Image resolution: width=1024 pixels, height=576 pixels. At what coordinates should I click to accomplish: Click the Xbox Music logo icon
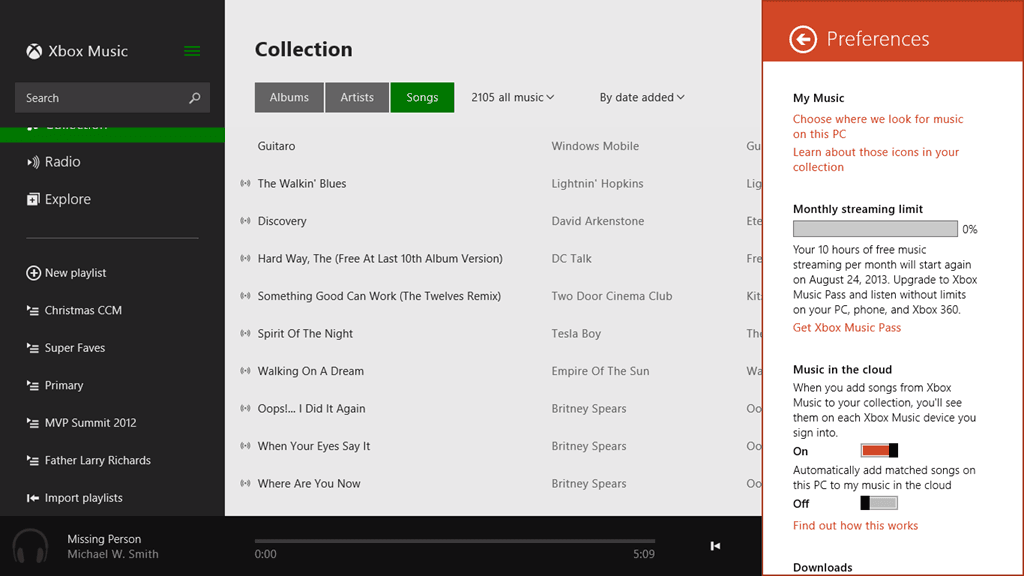coord(34,51)
